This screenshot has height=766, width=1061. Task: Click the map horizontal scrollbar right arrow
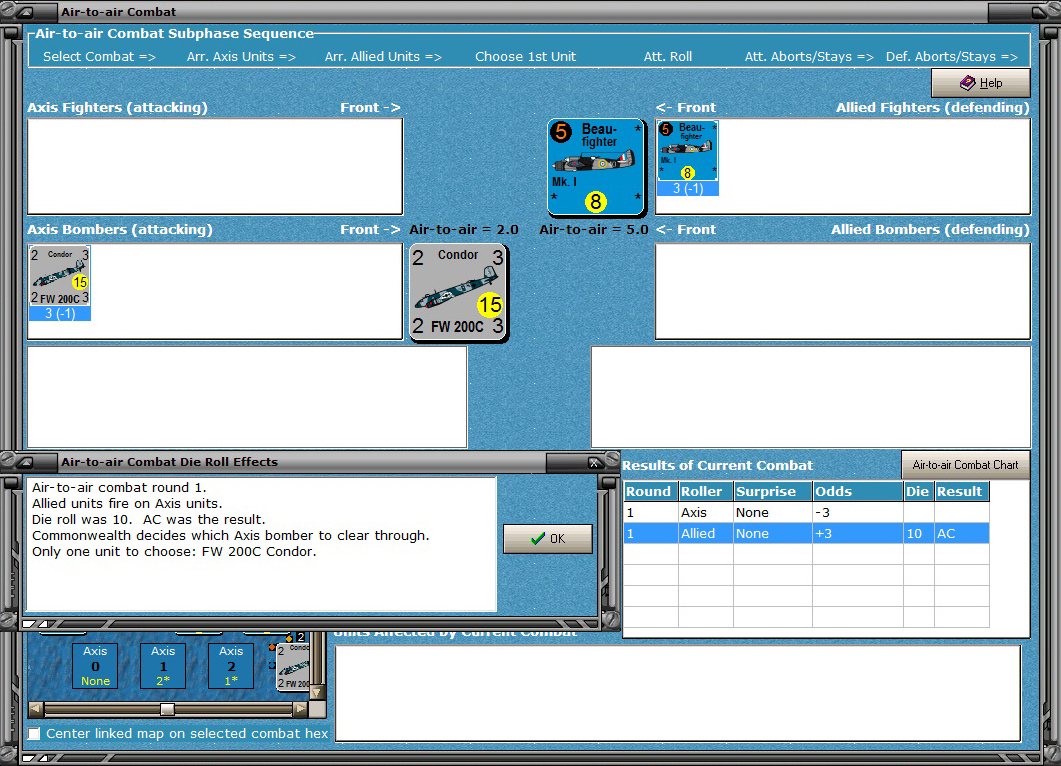[300, 709]
